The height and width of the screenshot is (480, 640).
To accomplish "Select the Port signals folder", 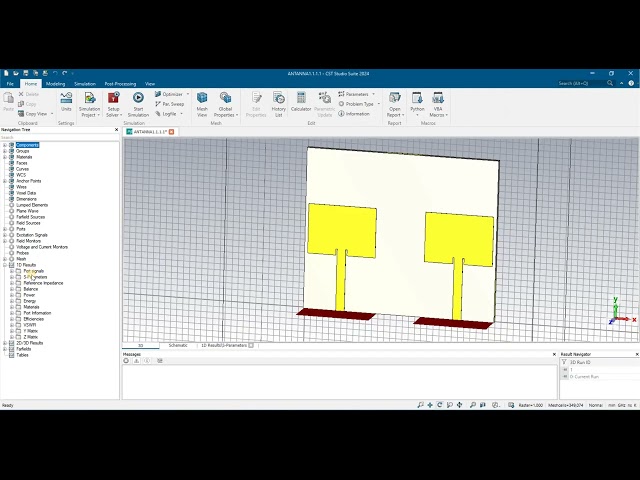I will [33, 271].
